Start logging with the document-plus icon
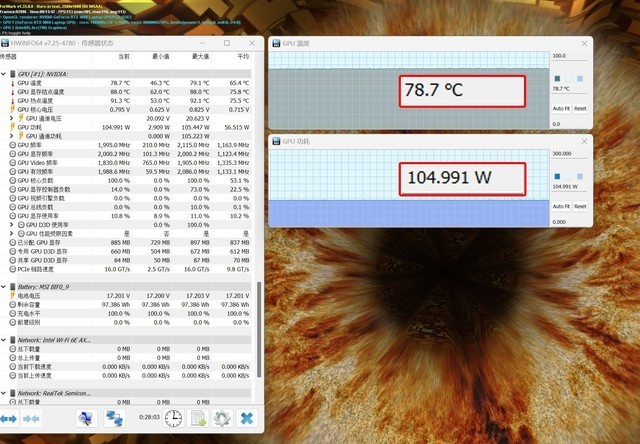 coord(198,419)
